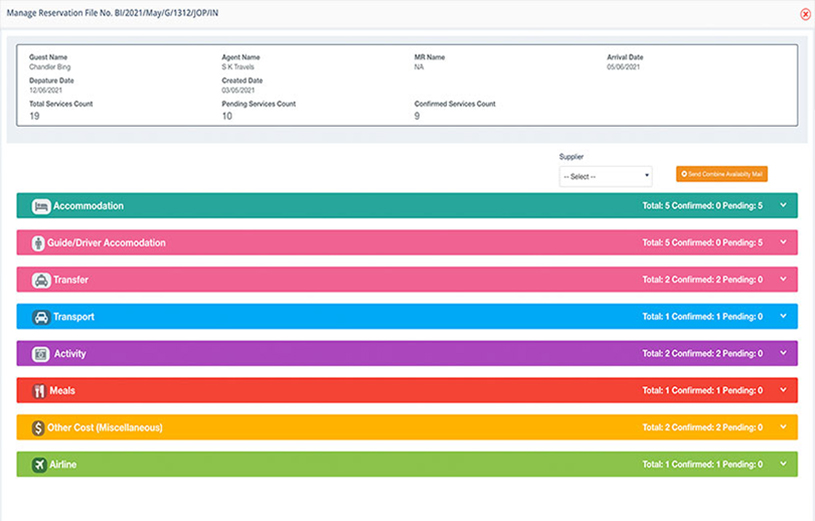Screen dimensions: 815x521
Task: Click the Transport car icon
Action: (x=41, y=317)
